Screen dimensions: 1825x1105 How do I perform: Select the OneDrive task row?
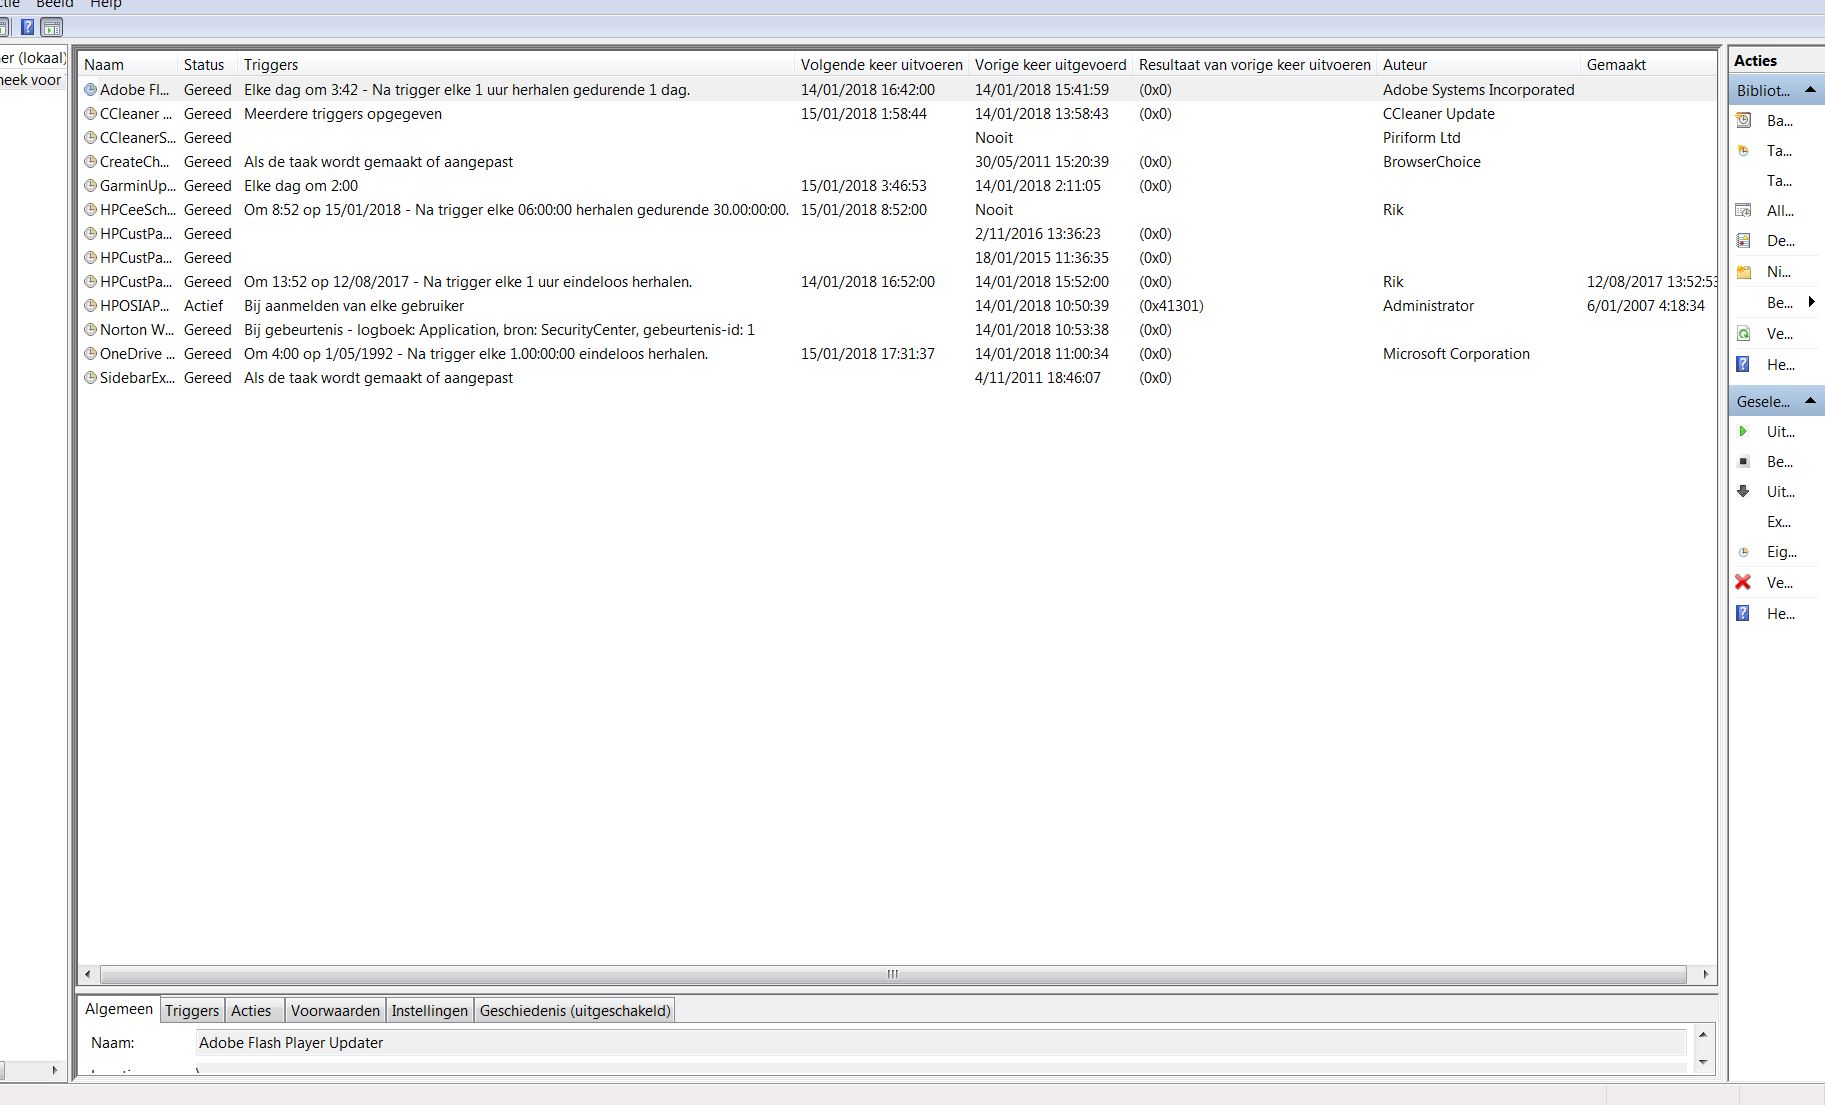[x=897, y=354]
